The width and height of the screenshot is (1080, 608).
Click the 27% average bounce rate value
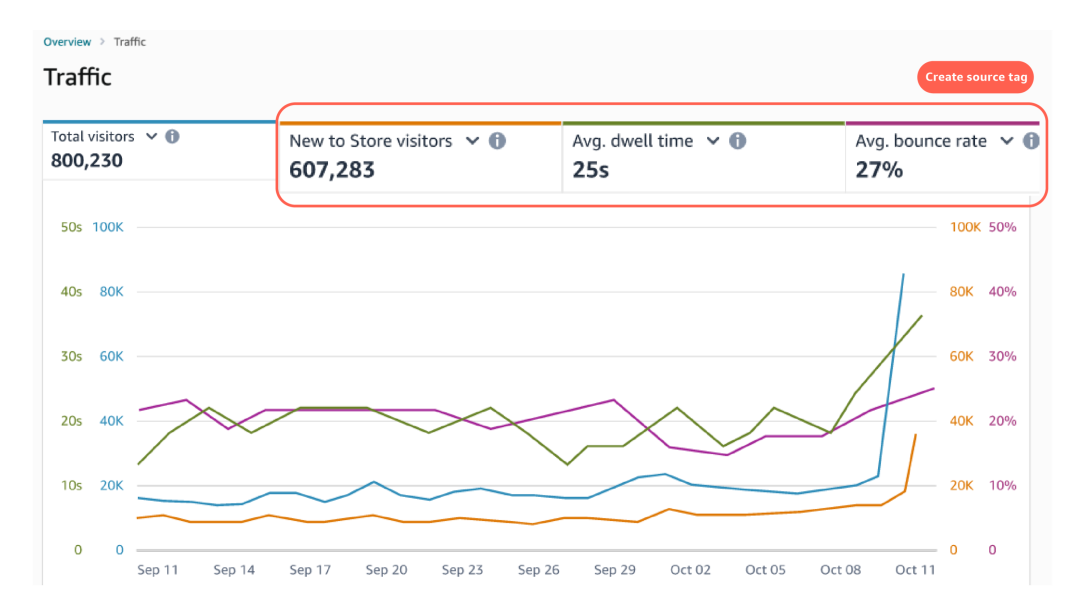tap(879, 170)
